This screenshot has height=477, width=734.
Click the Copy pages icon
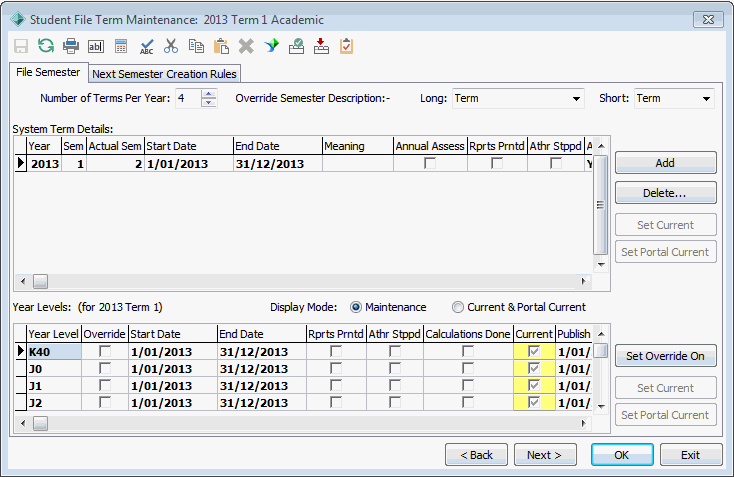(x=196, y=46)
